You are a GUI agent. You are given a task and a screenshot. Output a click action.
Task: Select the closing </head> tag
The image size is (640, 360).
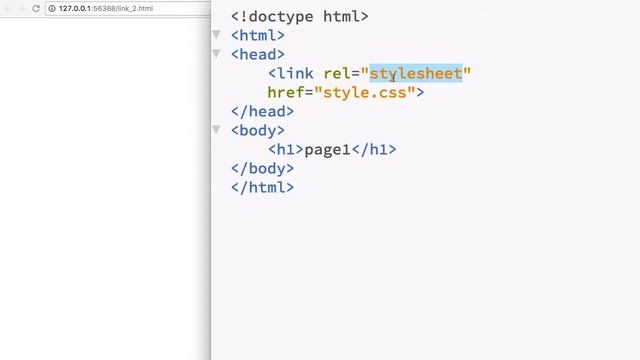pos(262,111)
